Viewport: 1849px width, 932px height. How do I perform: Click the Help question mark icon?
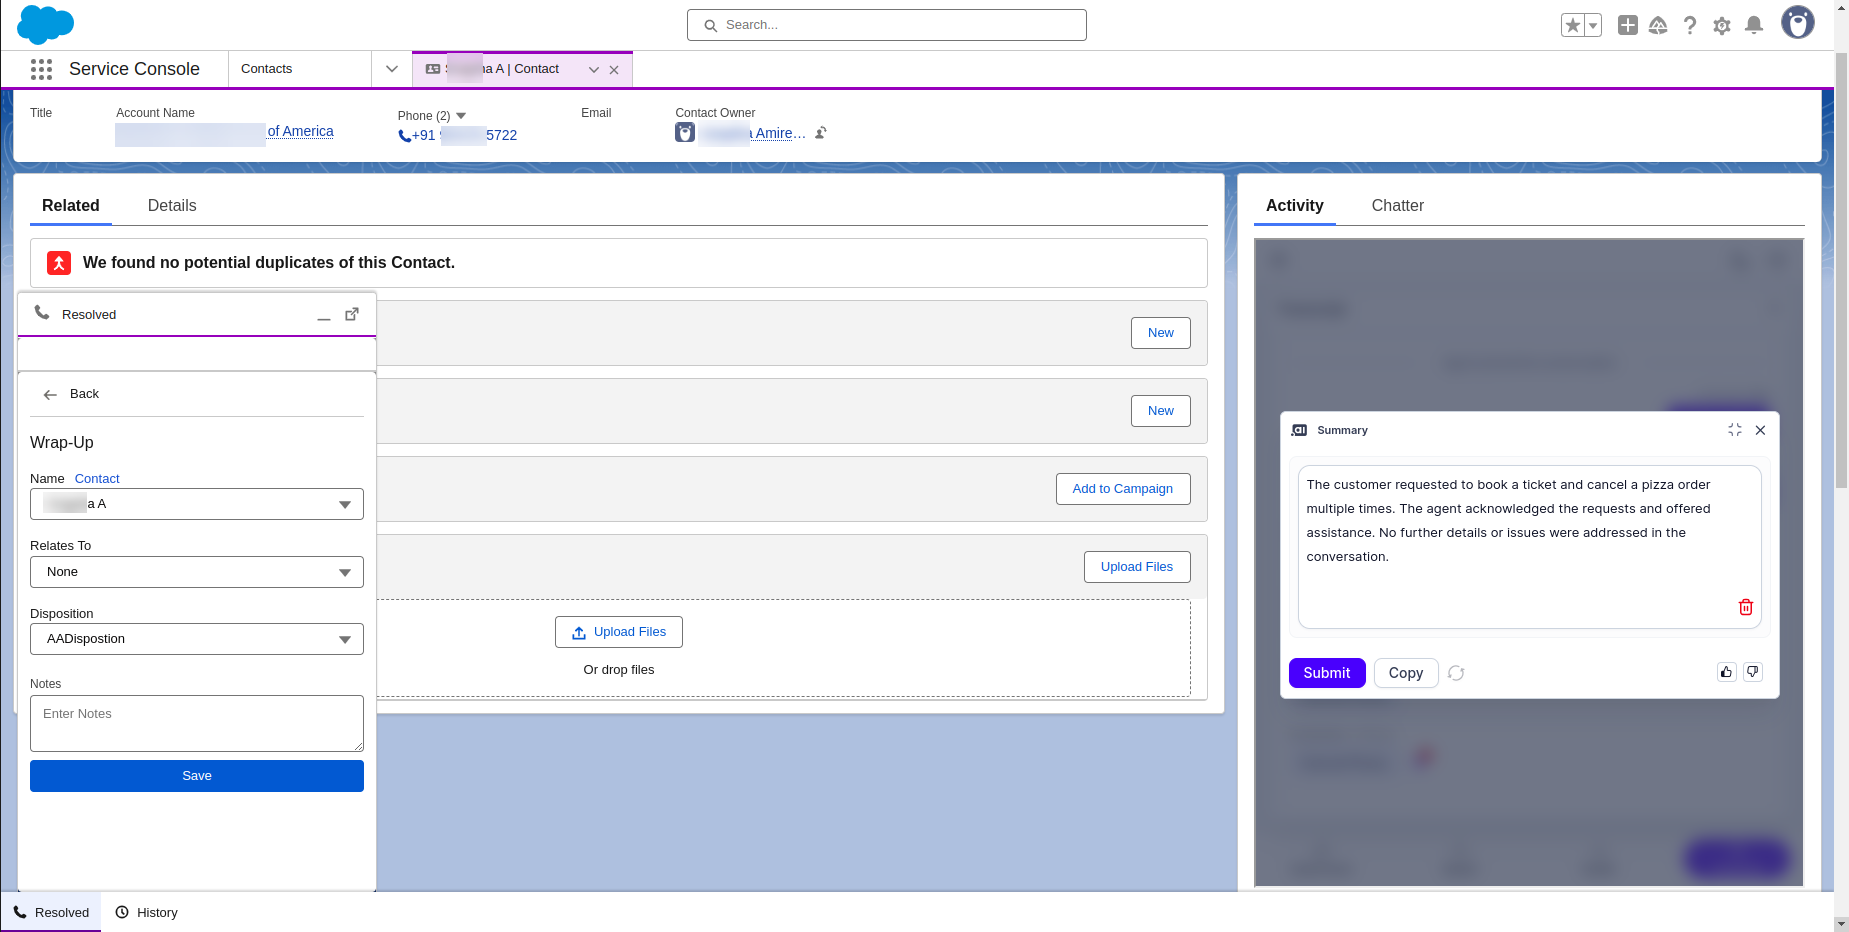[x=1689, y=25]
